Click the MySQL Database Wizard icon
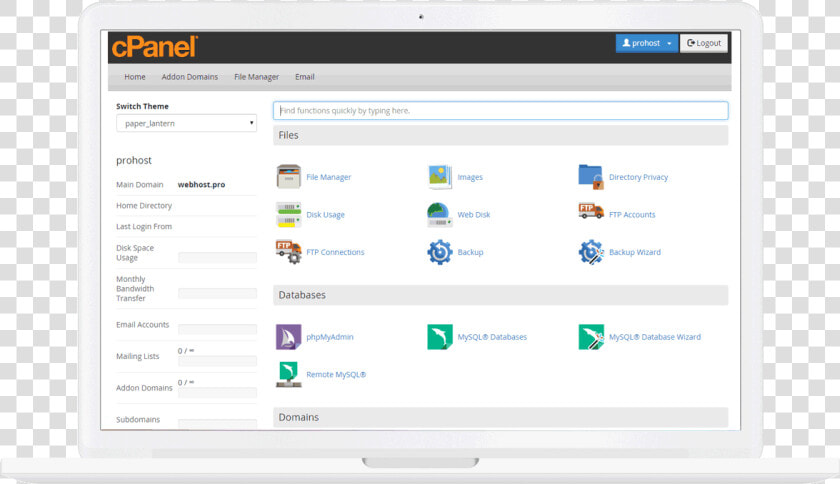This screenshot has height=484, width=840. (x=591, y=337)
